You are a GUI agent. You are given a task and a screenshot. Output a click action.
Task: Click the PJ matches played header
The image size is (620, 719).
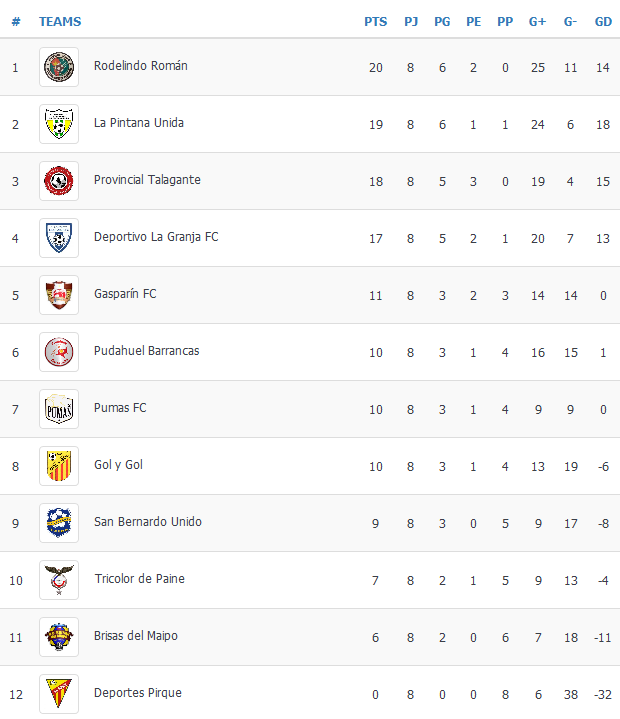[411, 22]
